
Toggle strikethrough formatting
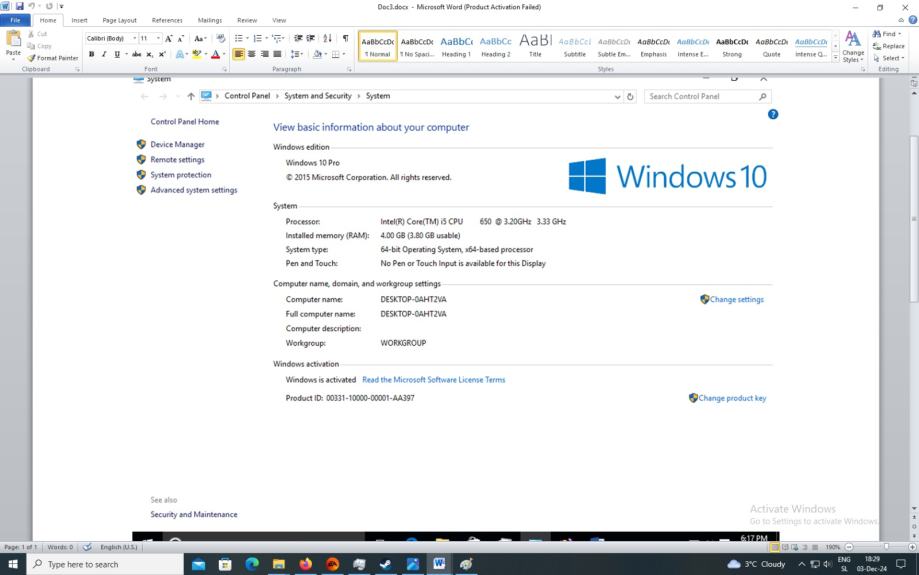click(137, 55)
